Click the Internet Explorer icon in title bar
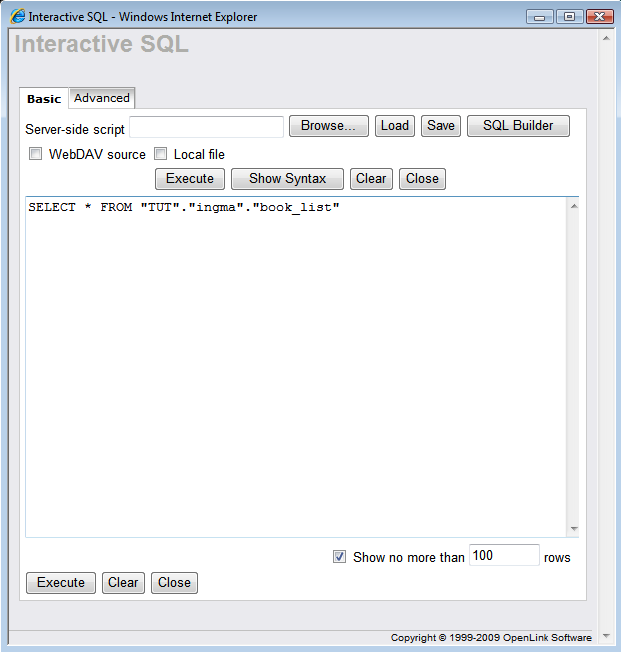Screen dimensions: 621x652 17,17
